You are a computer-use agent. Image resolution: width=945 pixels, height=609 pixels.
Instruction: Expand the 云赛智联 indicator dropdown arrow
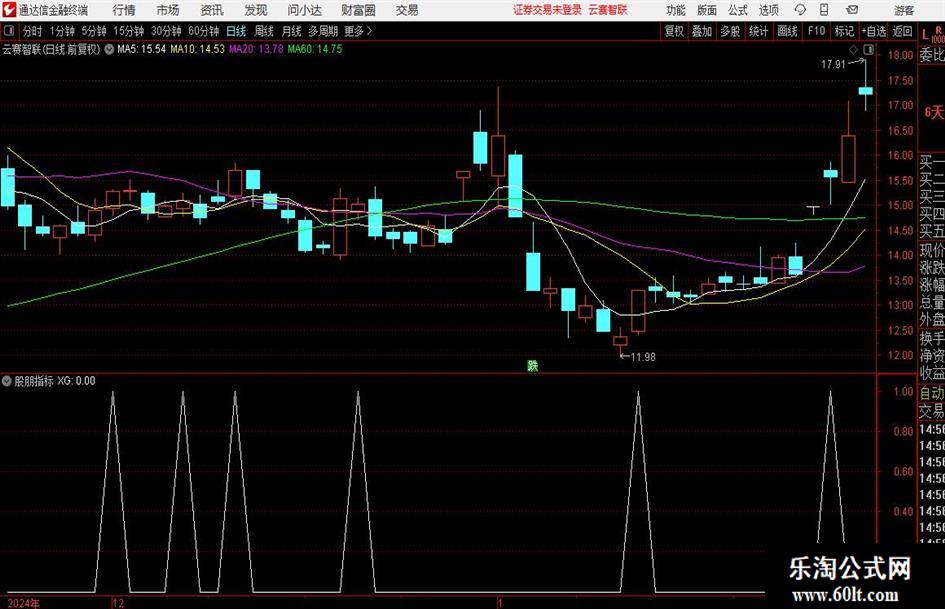pyautogui.click(x=109, y=49)
